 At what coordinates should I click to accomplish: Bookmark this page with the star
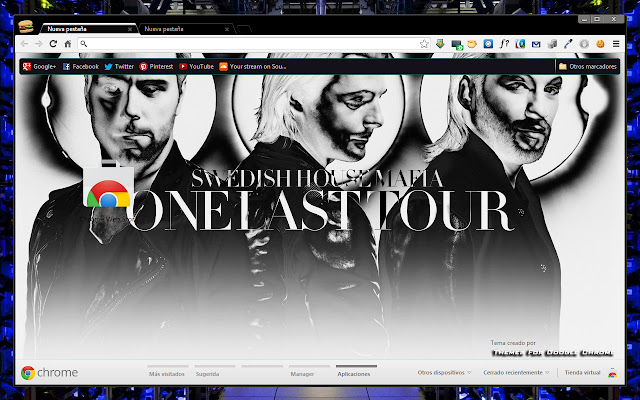424,44
